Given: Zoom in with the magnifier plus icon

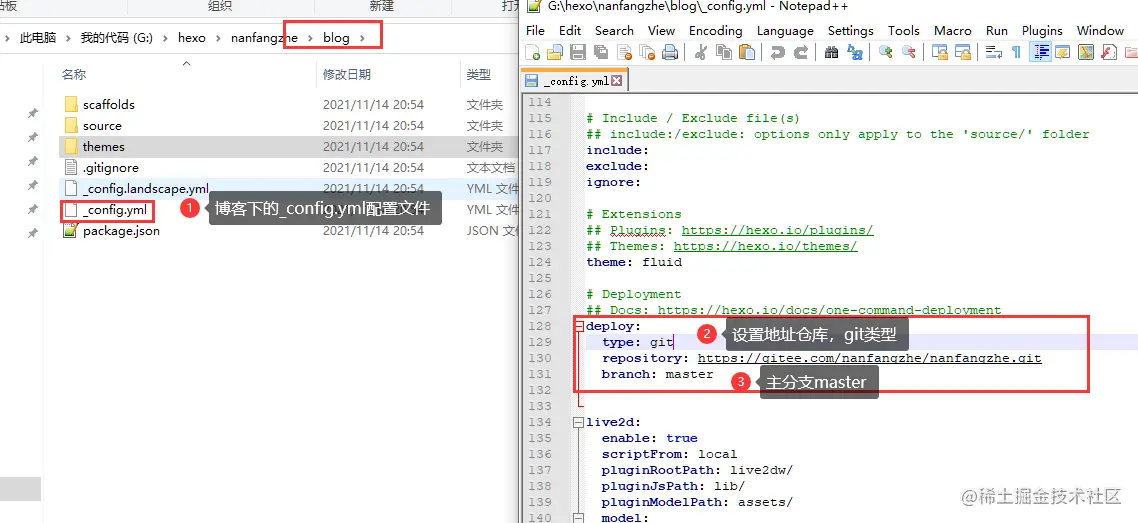Looking at the screenshot, I should pos(885,52).
